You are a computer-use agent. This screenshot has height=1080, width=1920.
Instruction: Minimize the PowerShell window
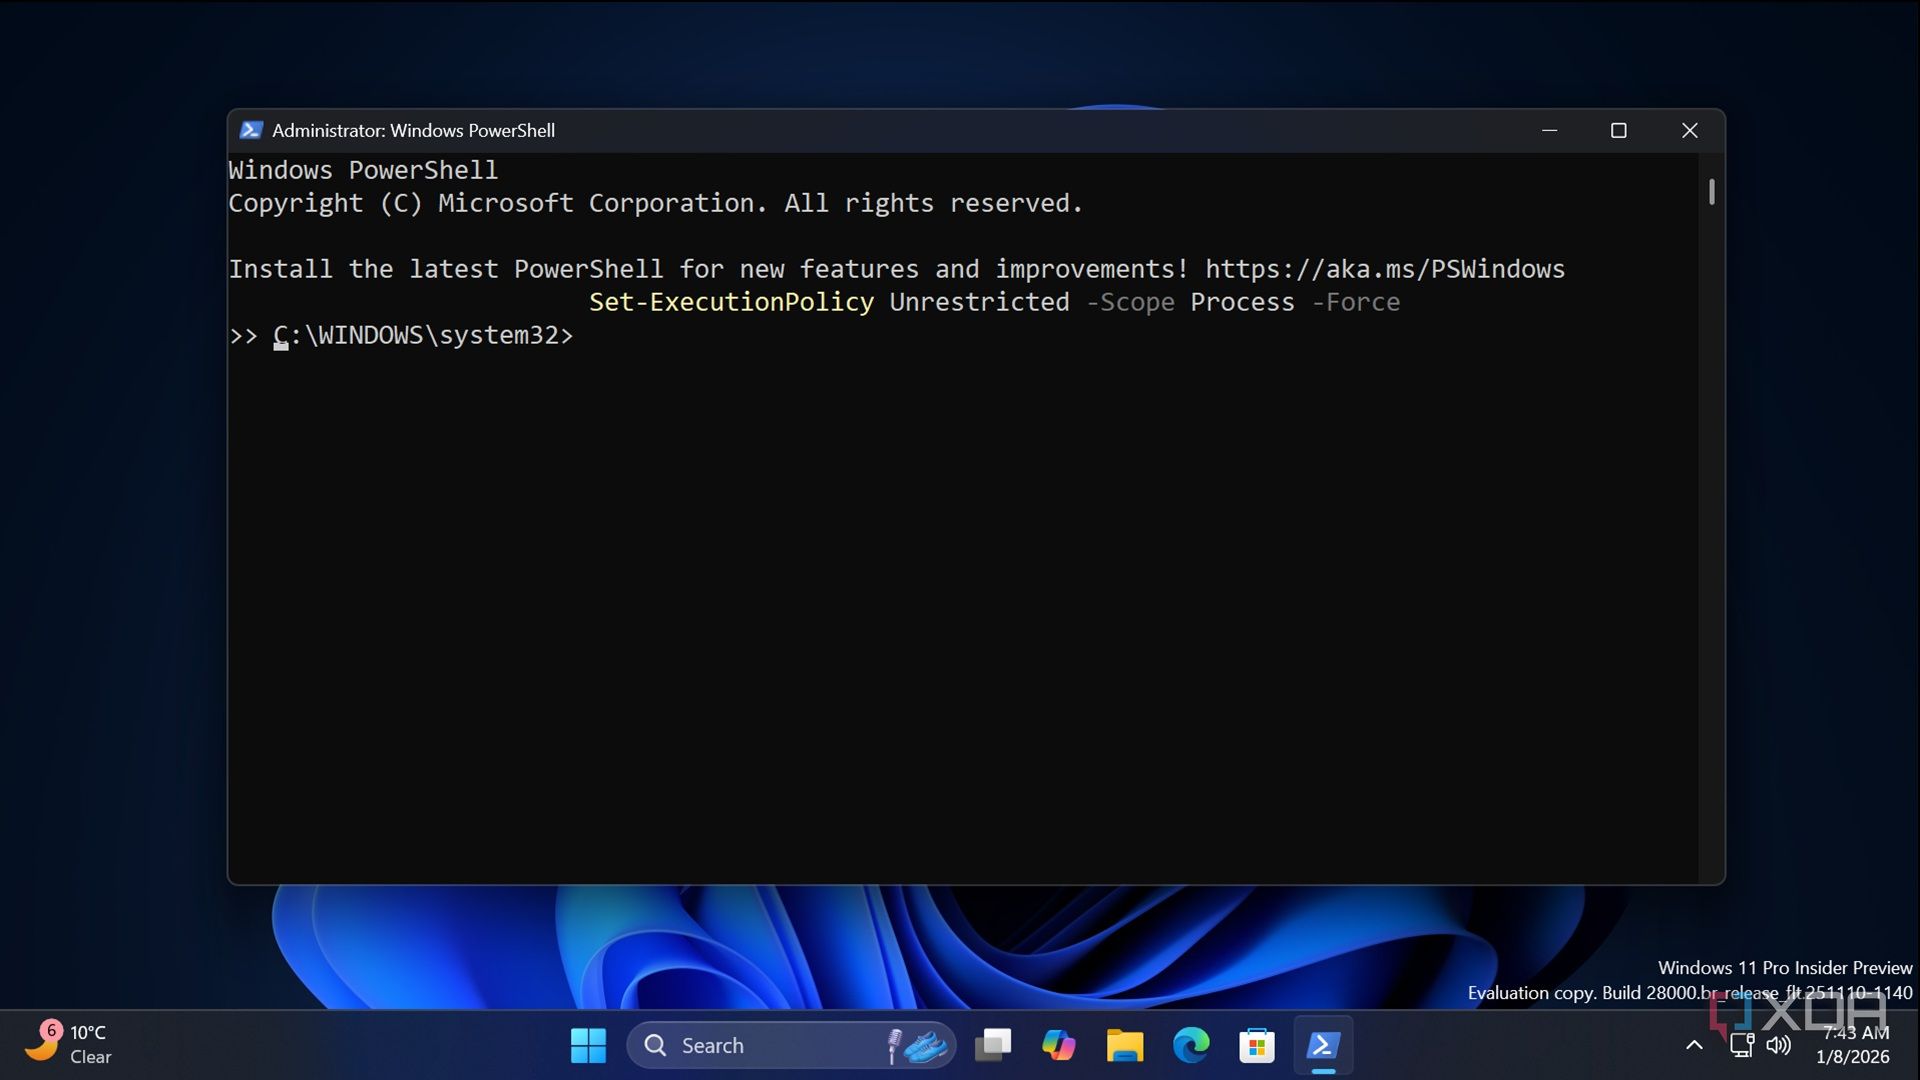pos(1549,131)
